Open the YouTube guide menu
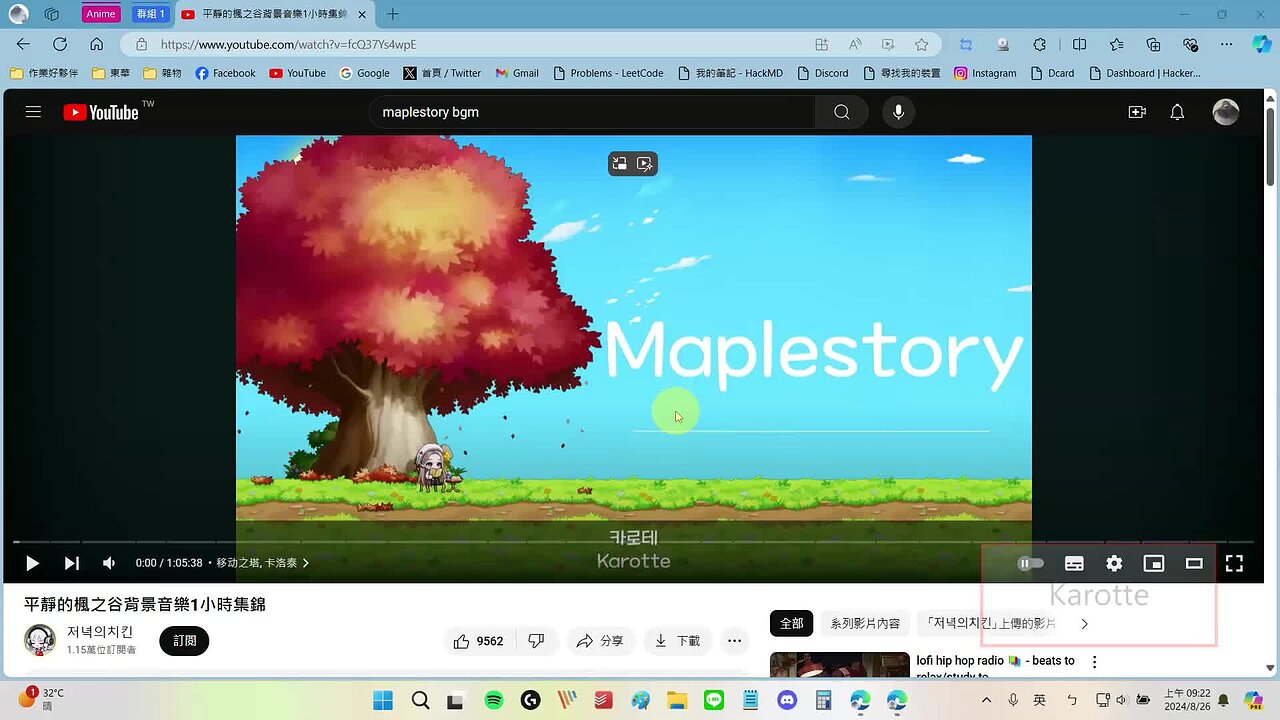Image resolution: width=1280 pixels, height=720 pixels. 33,112
